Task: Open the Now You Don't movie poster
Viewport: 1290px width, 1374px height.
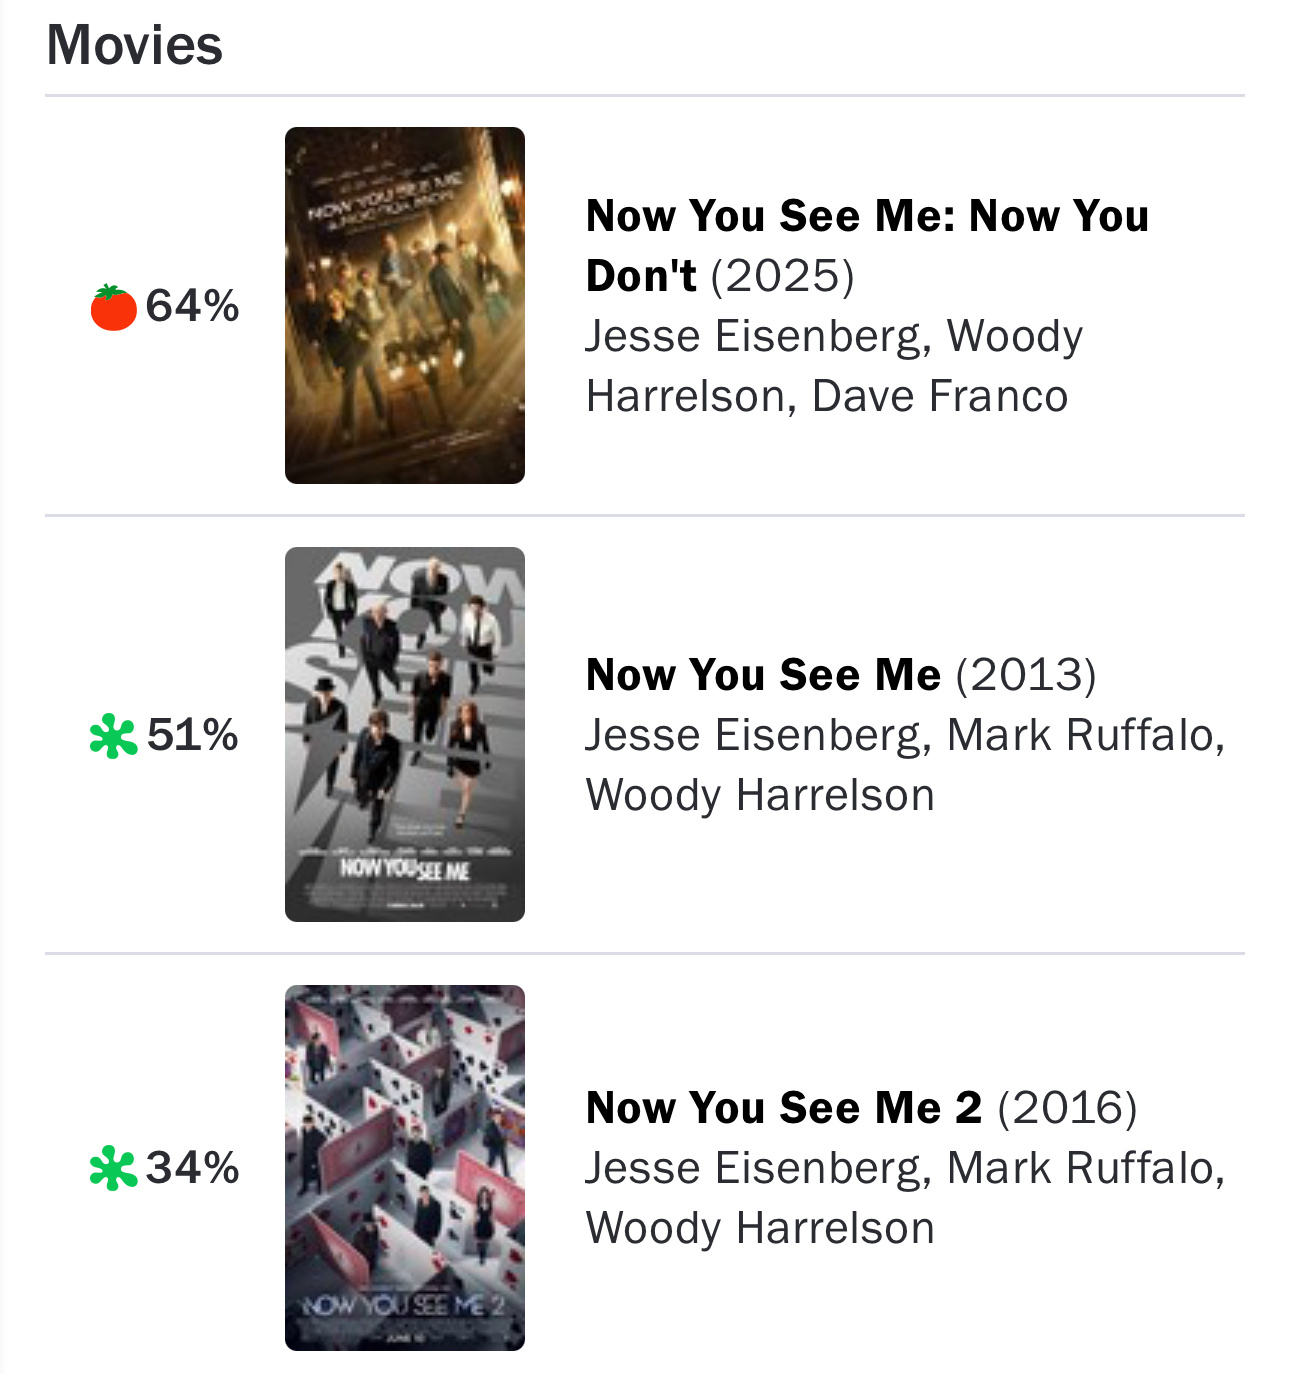Action: (x=404, y=305)
